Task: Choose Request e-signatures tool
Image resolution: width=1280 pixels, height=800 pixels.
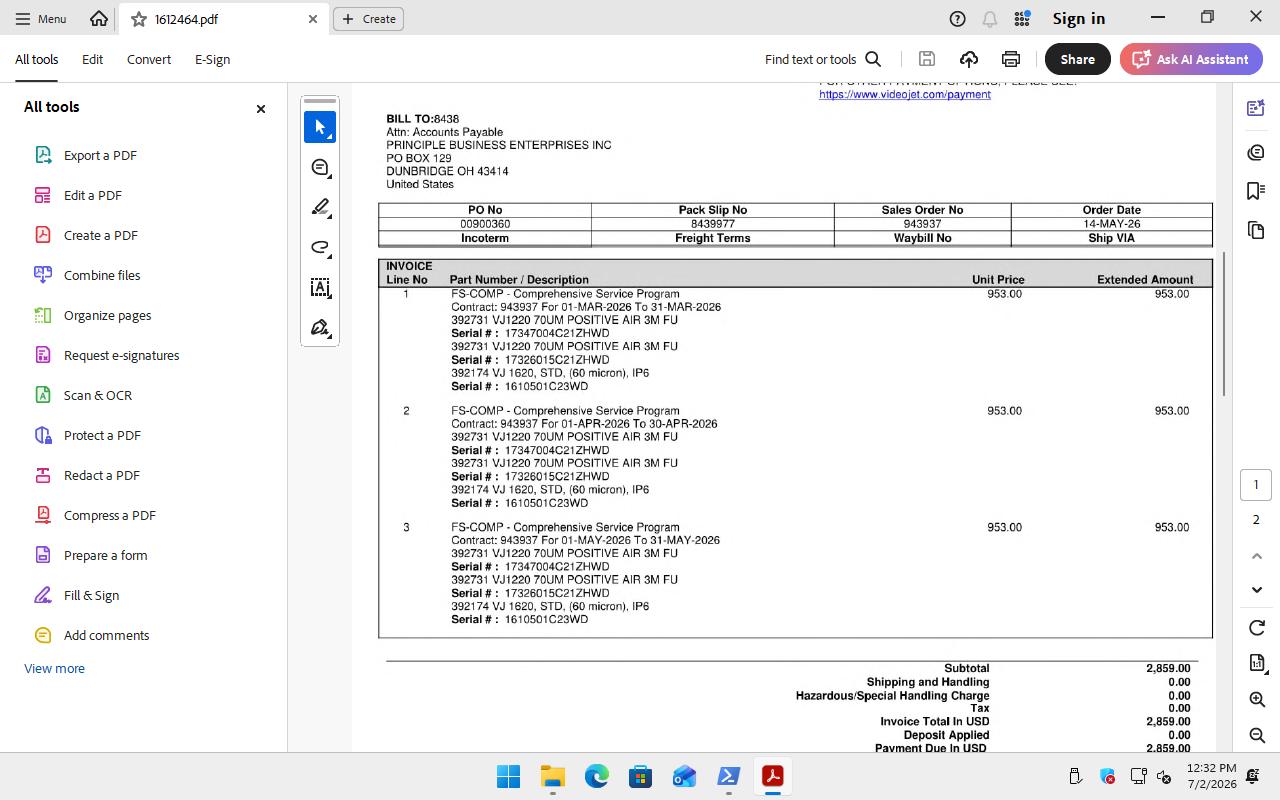Action: point(121,355)
